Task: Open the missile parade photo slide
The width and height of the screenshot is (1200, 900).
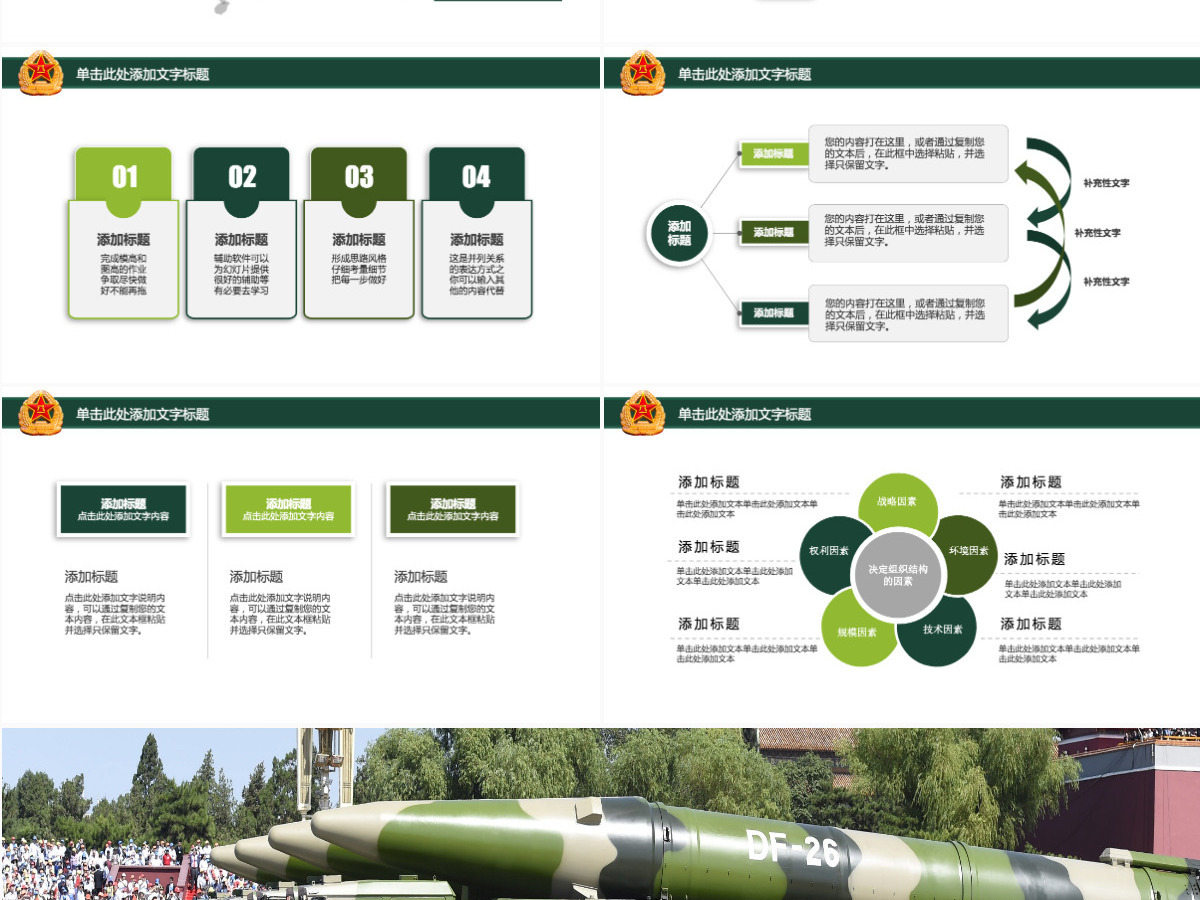Action: click(x=600, y=814)
